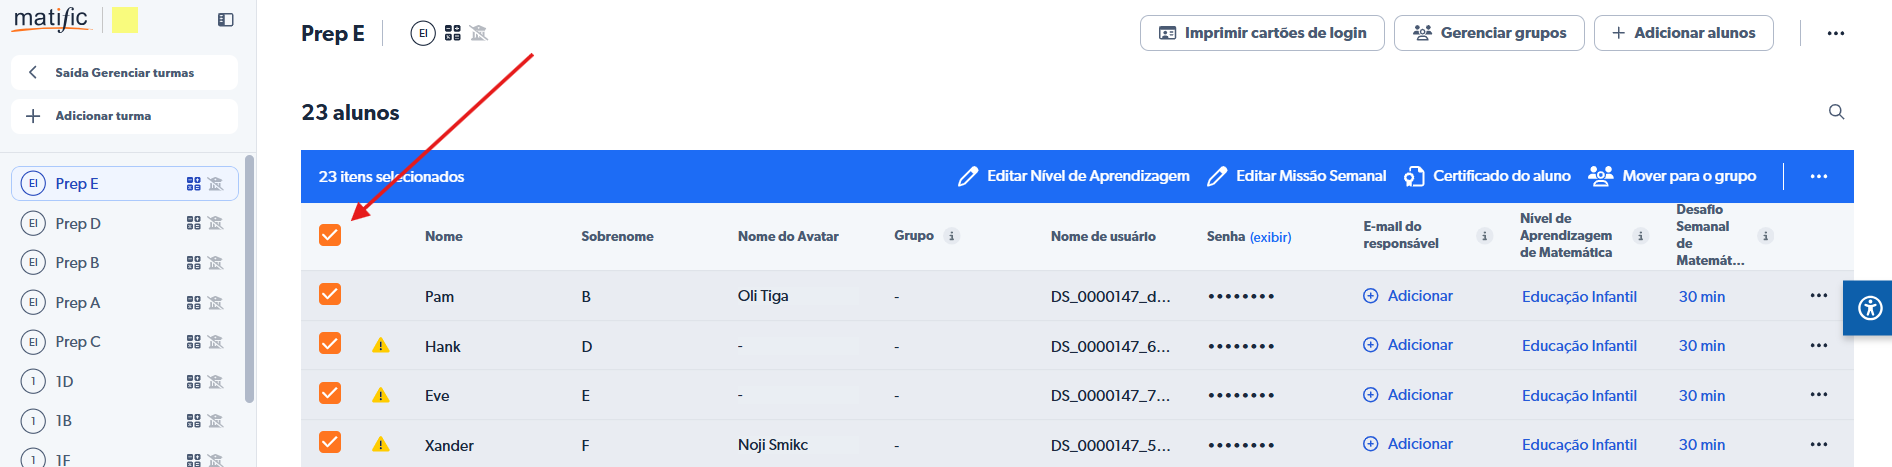Click the grid icon for Prep D class
The width and height of the screenshot is (1892, 467).
point(194,223)
